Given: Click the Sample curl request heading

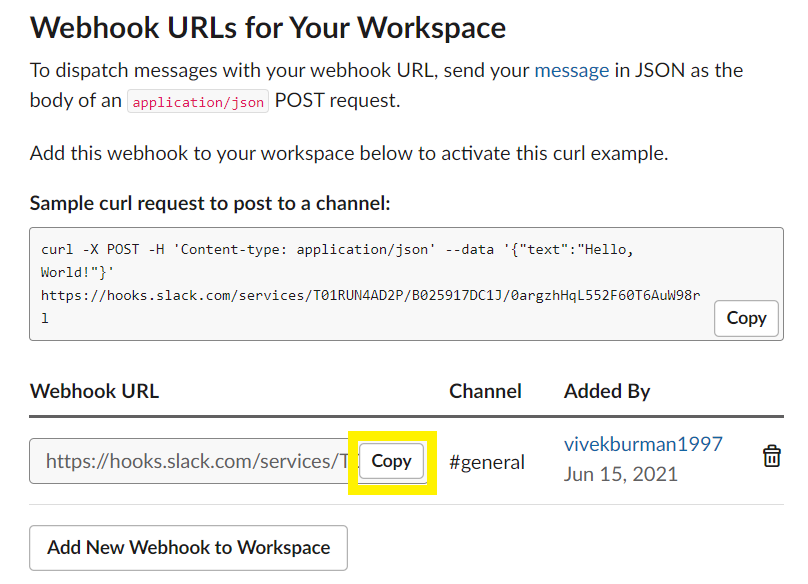Looking at the screenshot, I should point(210,204).
